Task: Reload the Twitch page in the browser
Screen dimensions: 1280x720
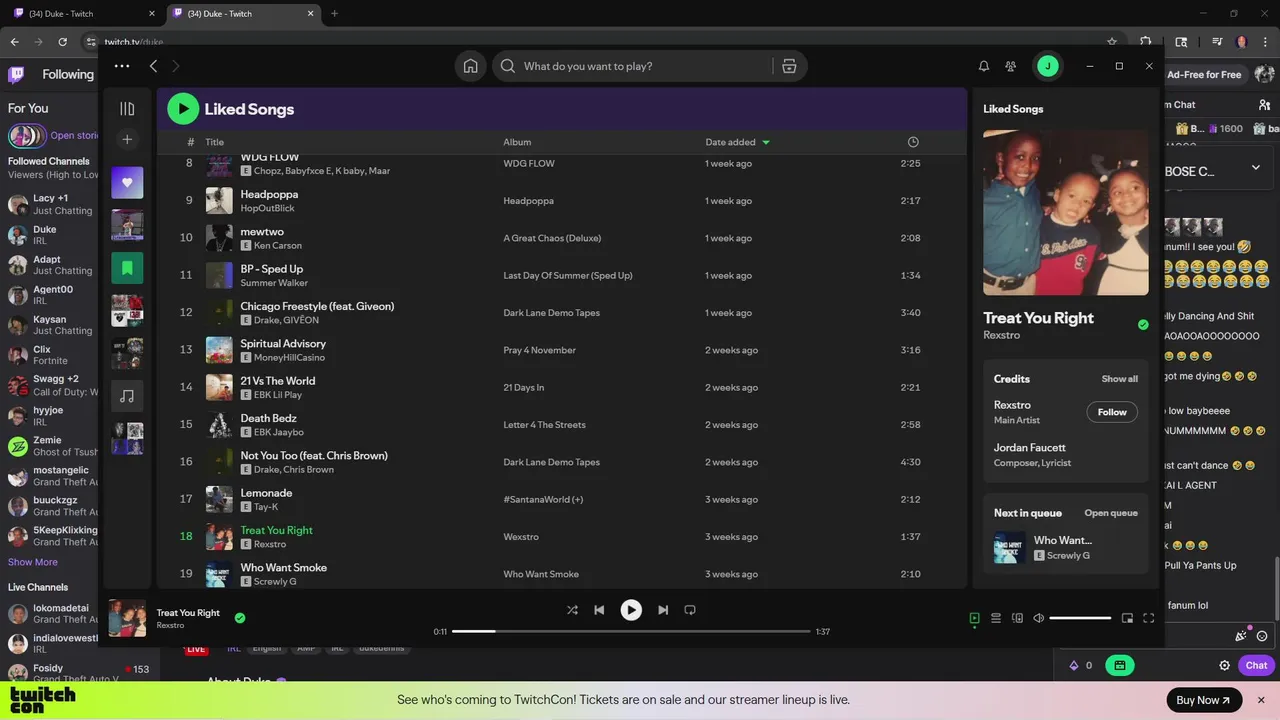Action: tap(62, 42)
